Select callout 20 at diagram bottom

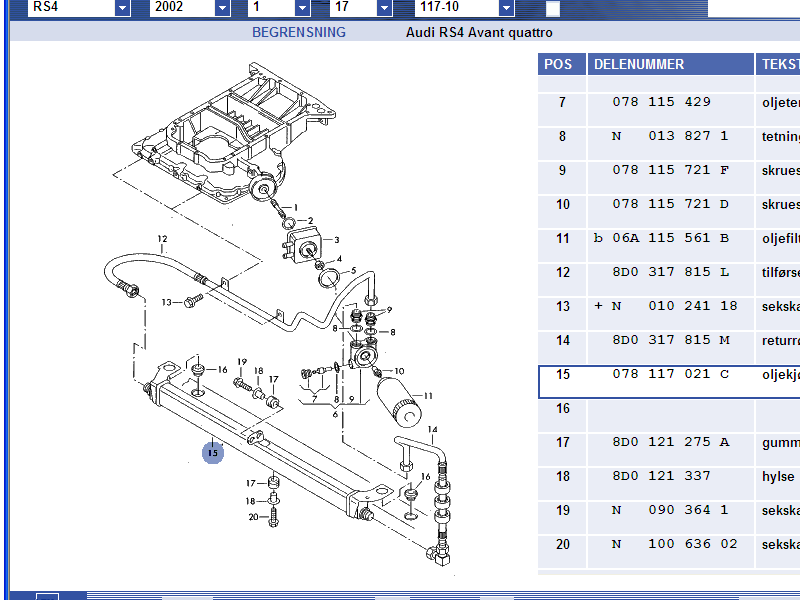(253, 516)
